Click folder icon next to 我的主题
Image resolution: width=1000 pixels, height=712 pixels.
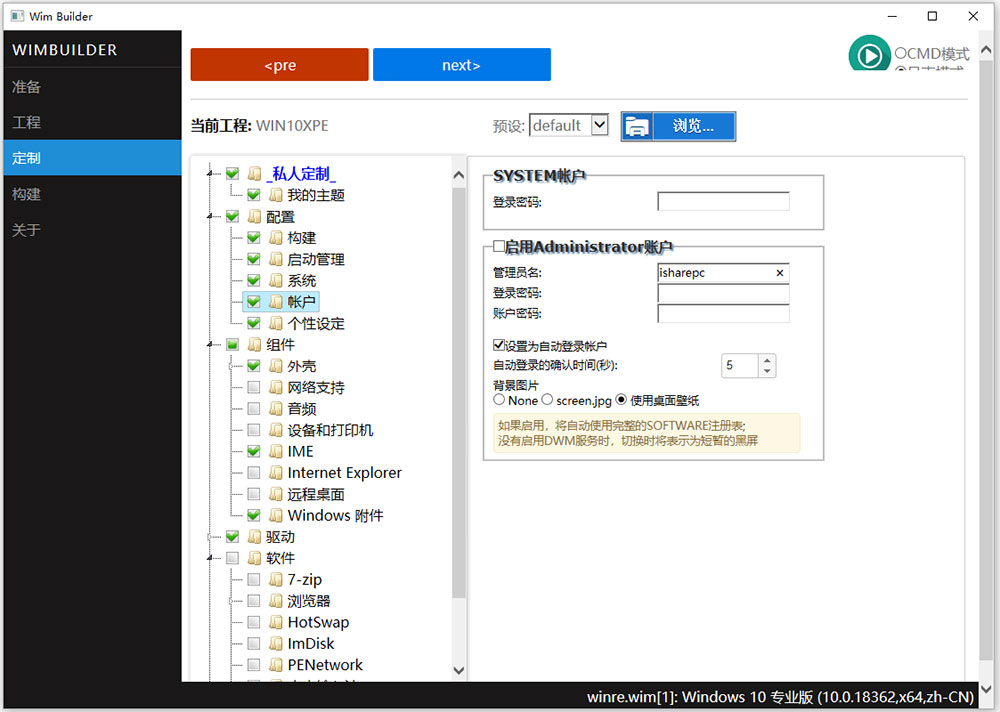point(276,195)
